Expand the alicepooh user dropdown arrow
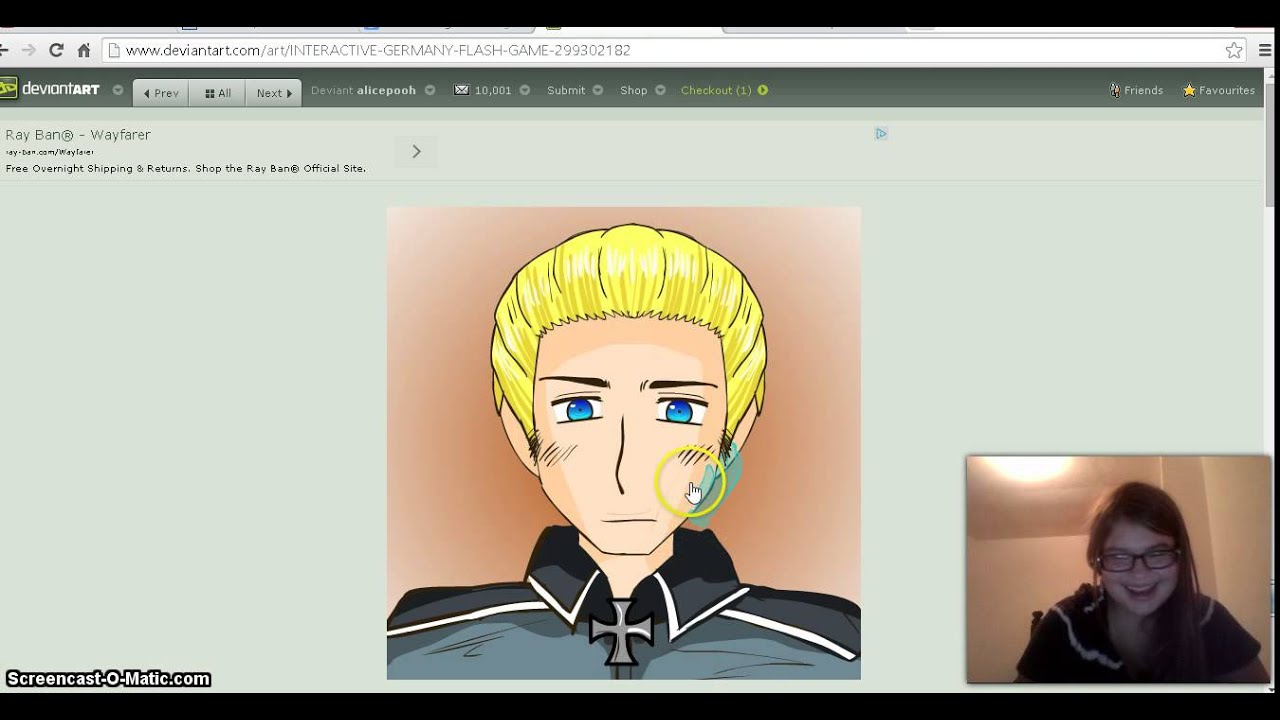This screenshot has width=1280, height=720. pyautogui.click(x=430, y=90)
